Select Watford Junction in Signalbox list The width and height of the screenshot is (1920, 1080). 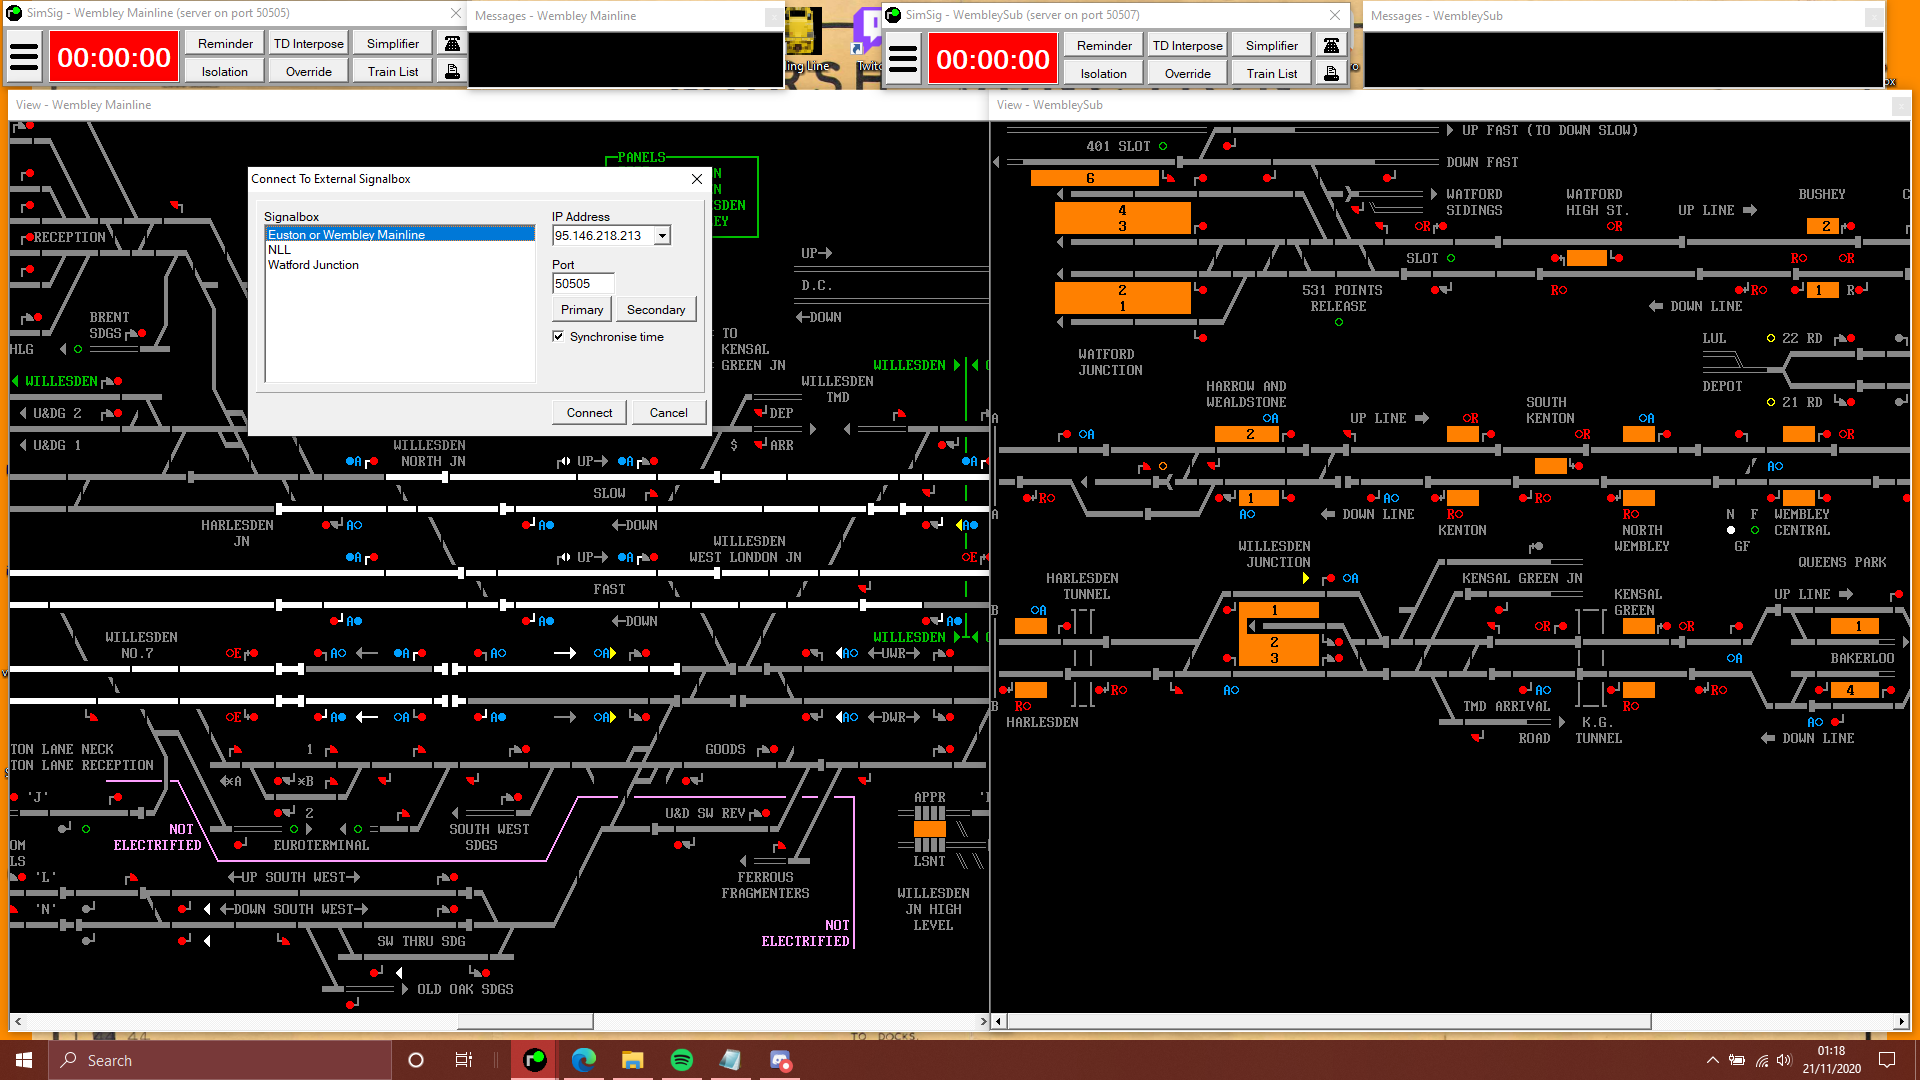point(400,264)
